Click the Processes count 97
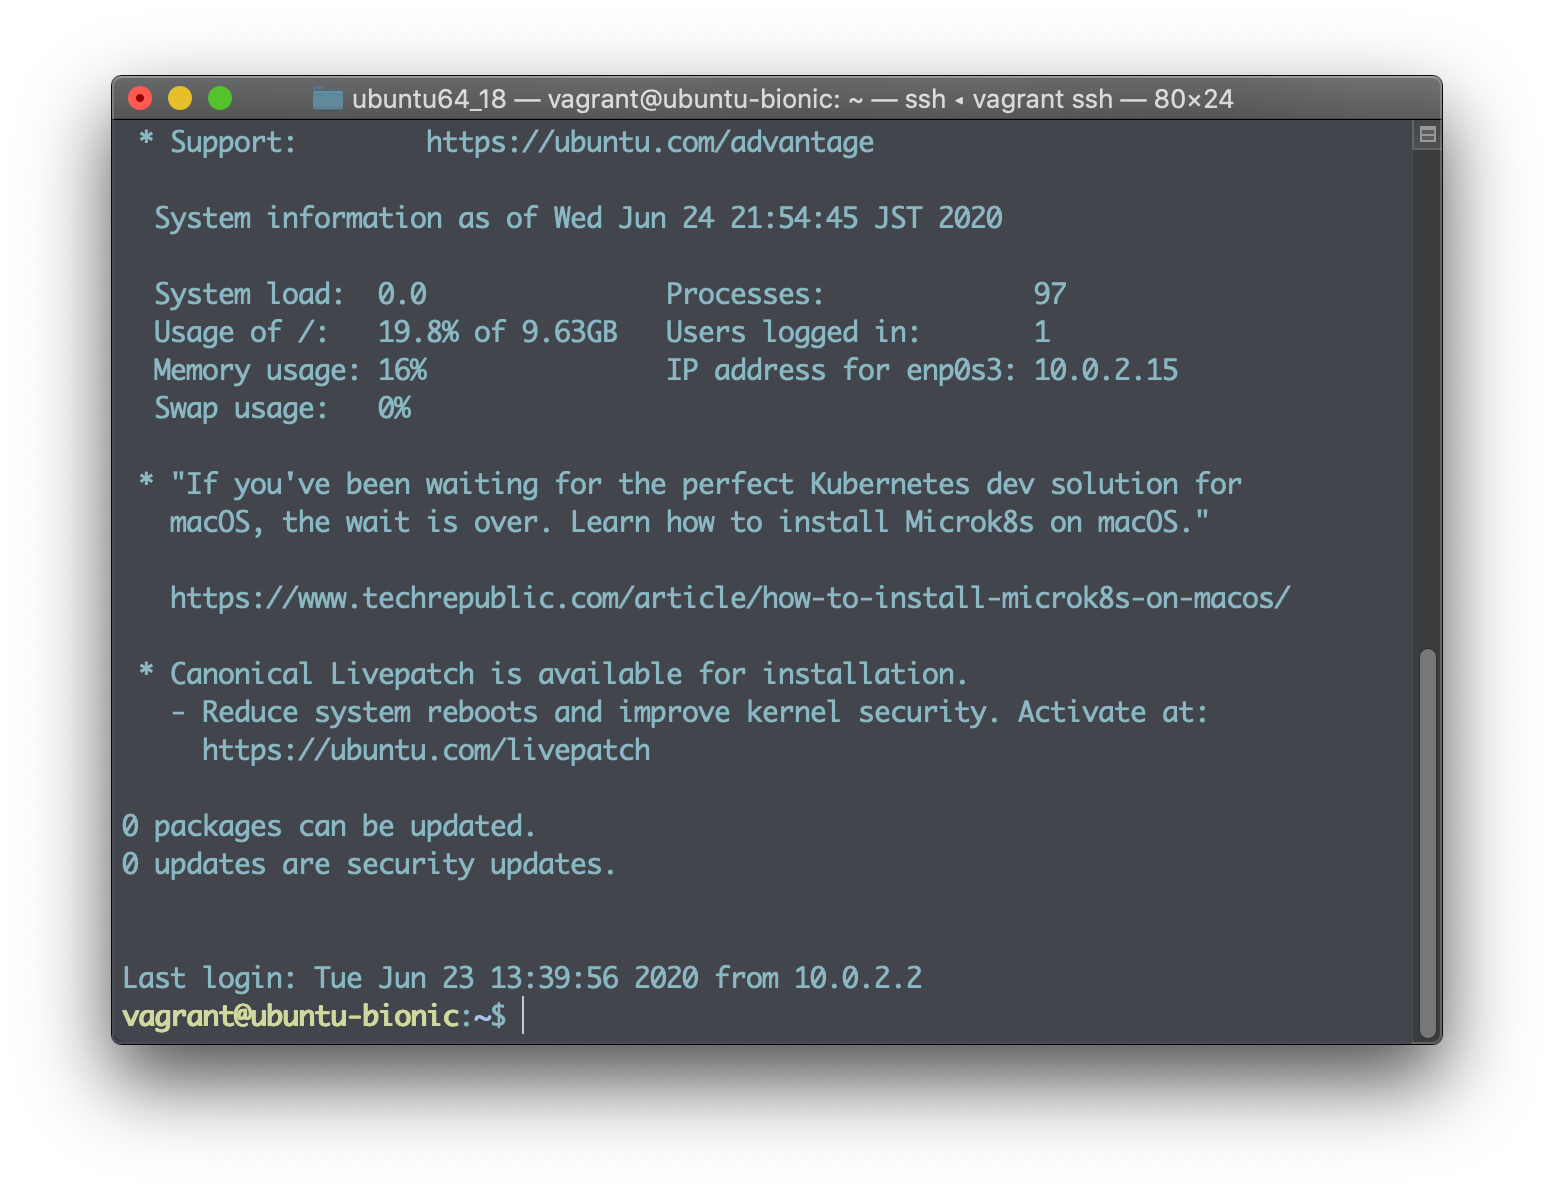The height and width of the screenshot is (1192, 1554). click(1050, 294)
